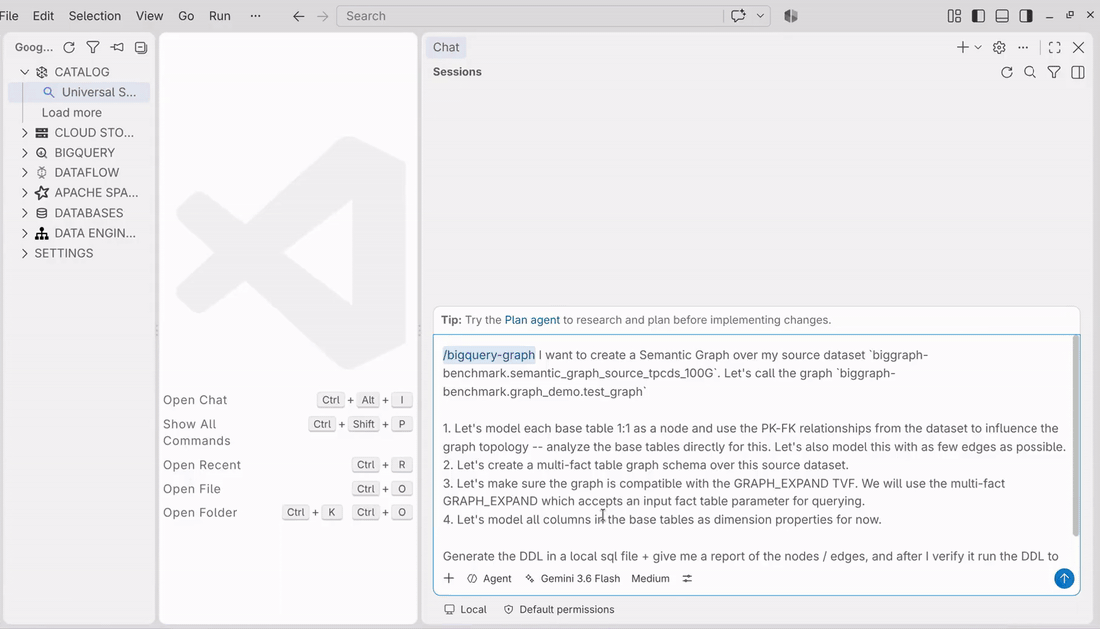Open the new chat dropdown chevron
Image resolution: width=1100 pixels, height=629 pixels.
coord(978,47)
